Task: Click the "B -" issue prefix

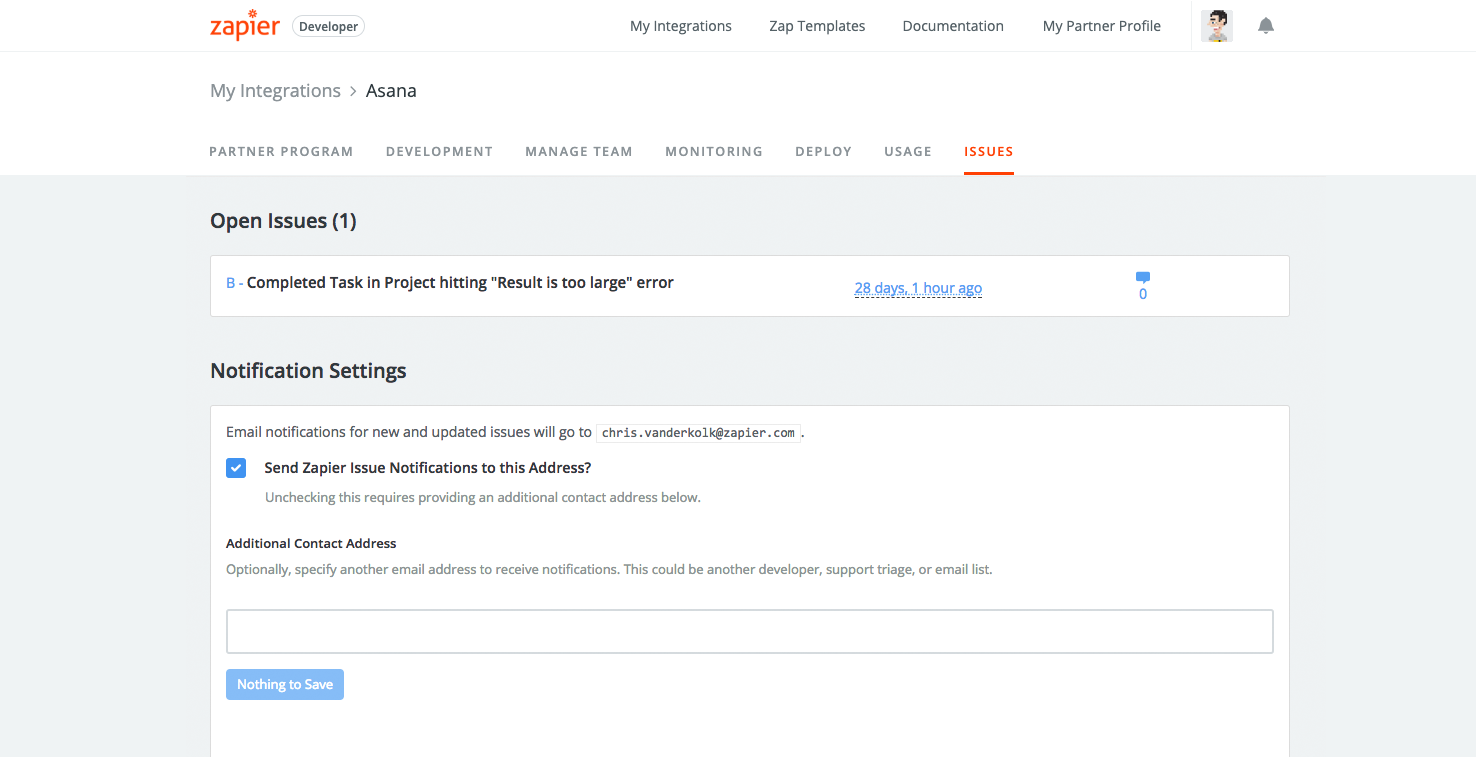Action: (235, 283)
